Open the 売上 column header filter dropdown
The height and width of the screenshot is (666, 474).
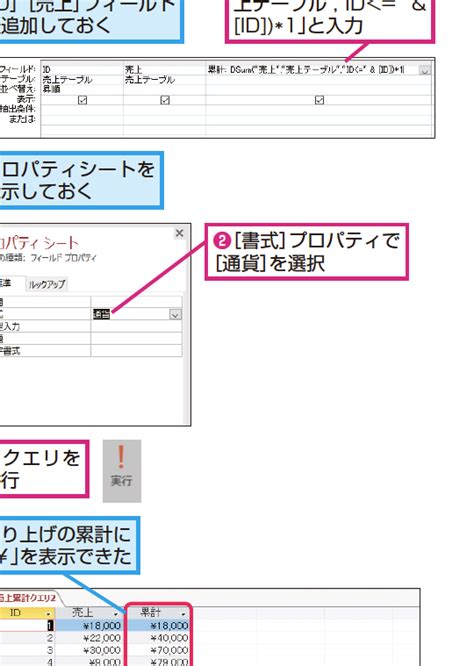pyautogui.click(x=115, y=614)
